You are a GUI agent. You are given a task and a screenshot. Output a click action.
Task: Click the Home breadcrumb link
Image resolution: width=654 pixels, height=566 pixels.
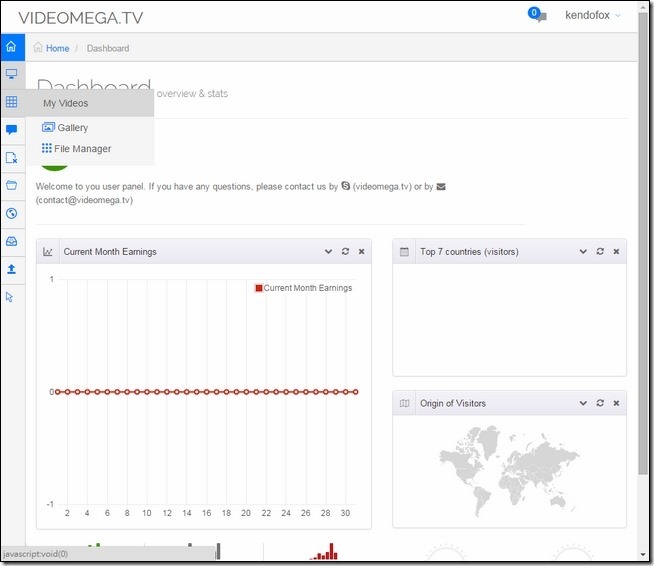(57, 48)
